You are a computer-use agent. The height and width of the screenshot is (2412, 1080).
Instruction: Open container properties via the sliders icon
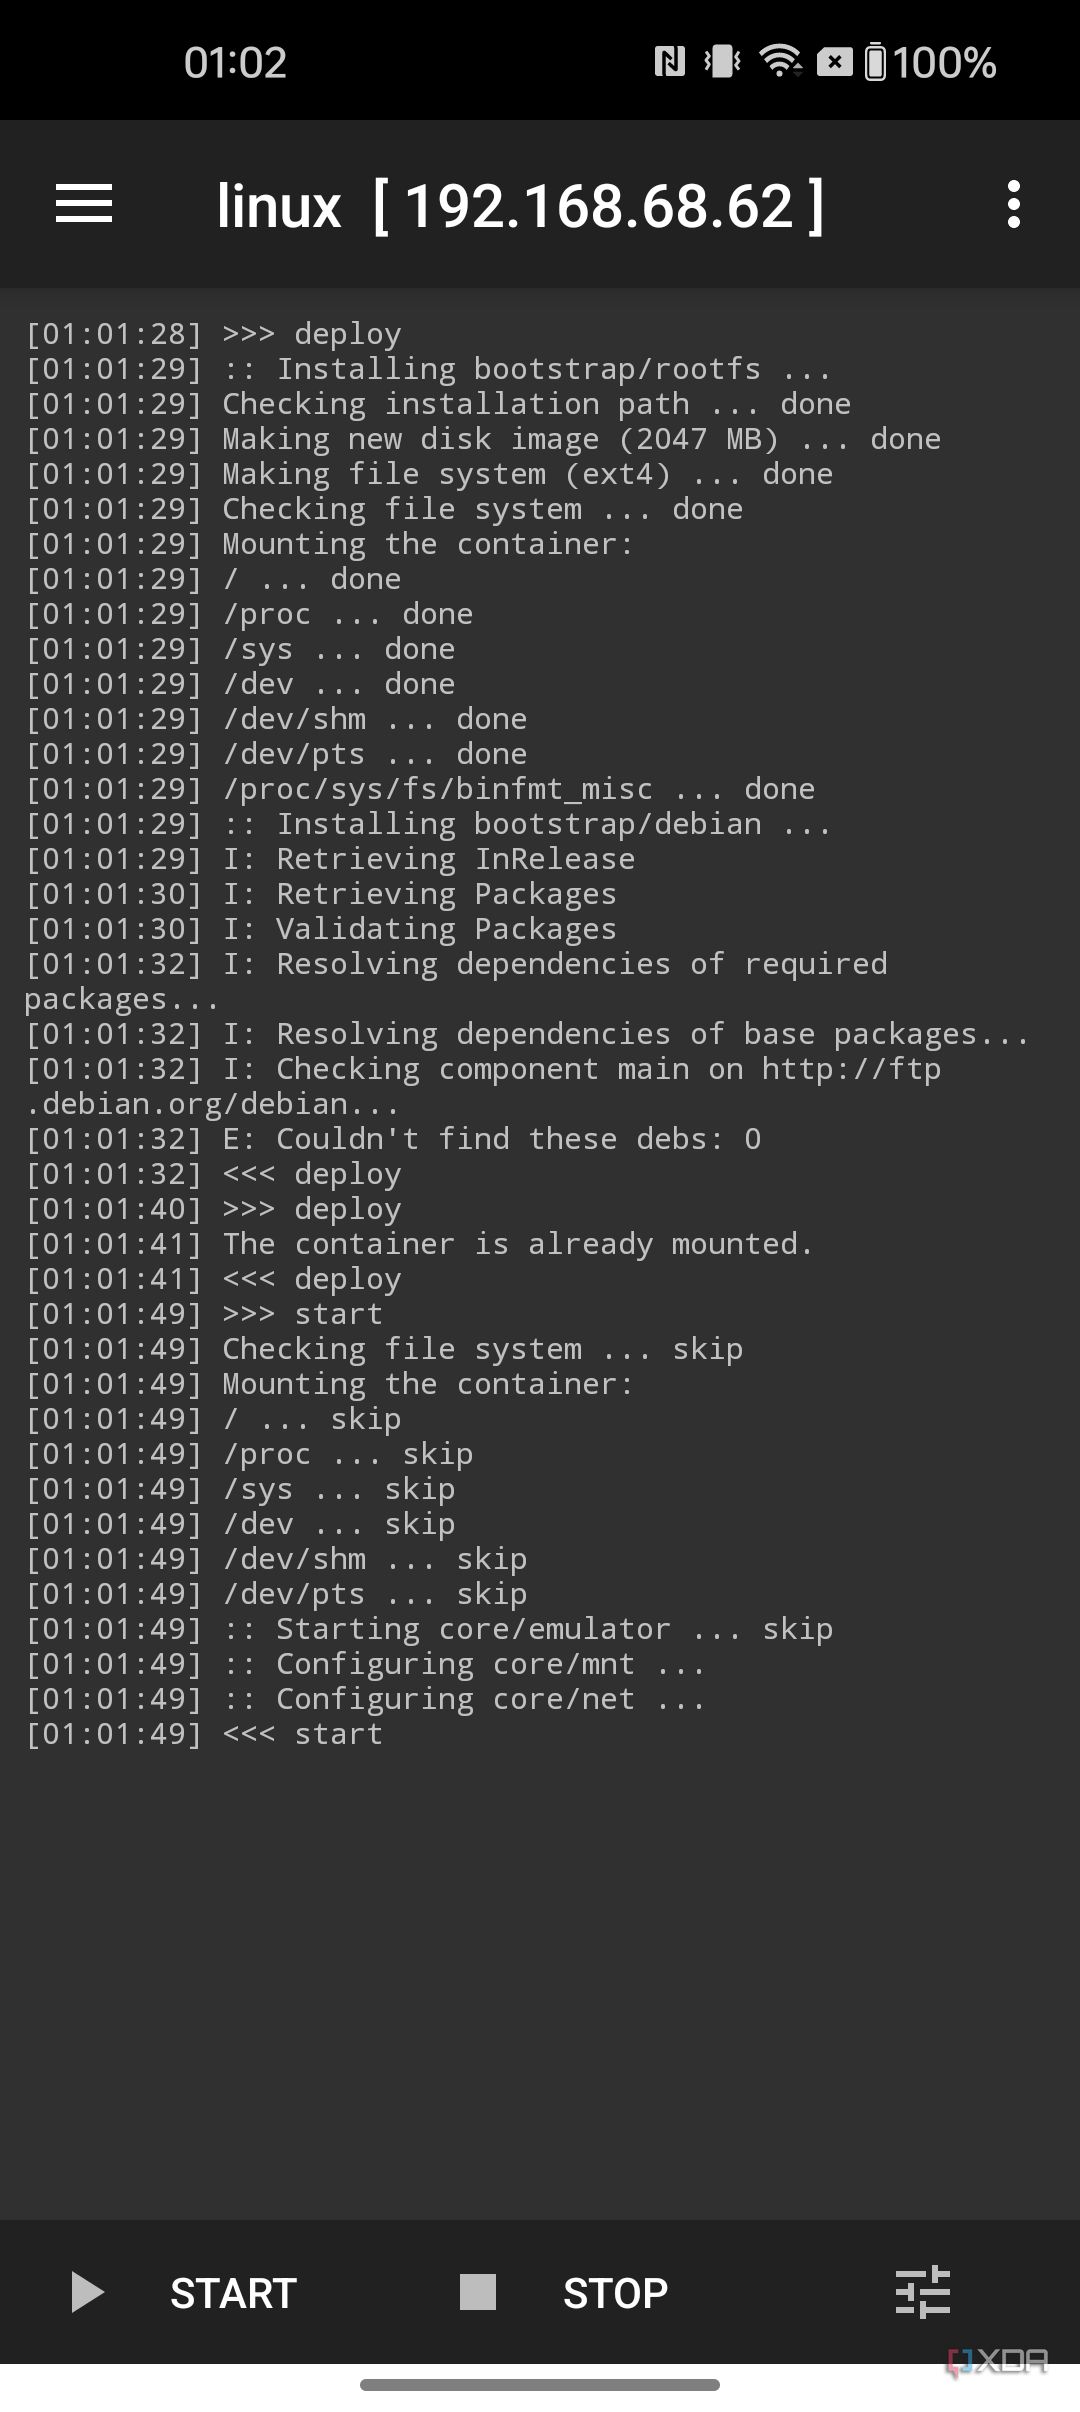pos(925,2292)
